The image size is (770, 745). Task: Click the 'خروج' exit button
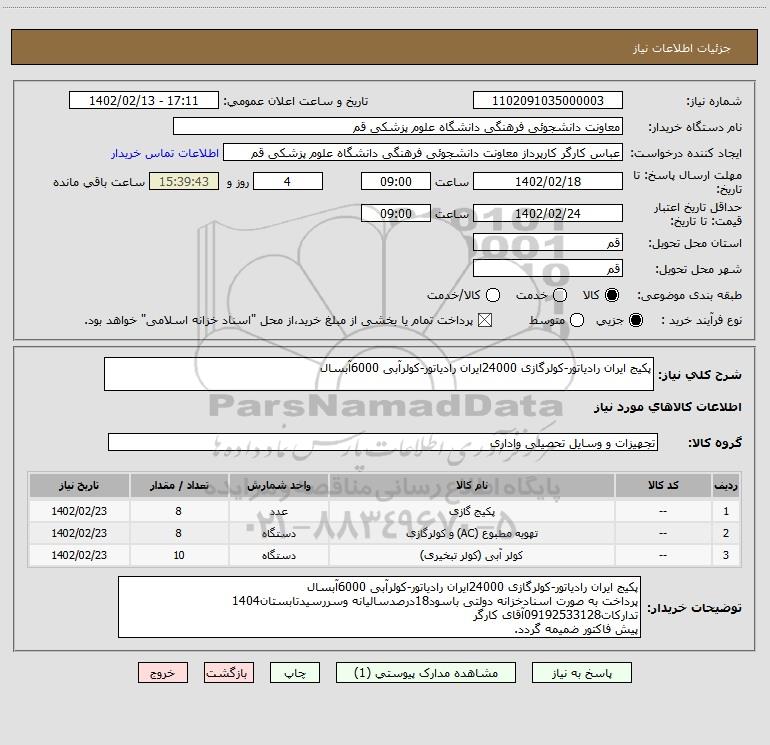(163, 673)
